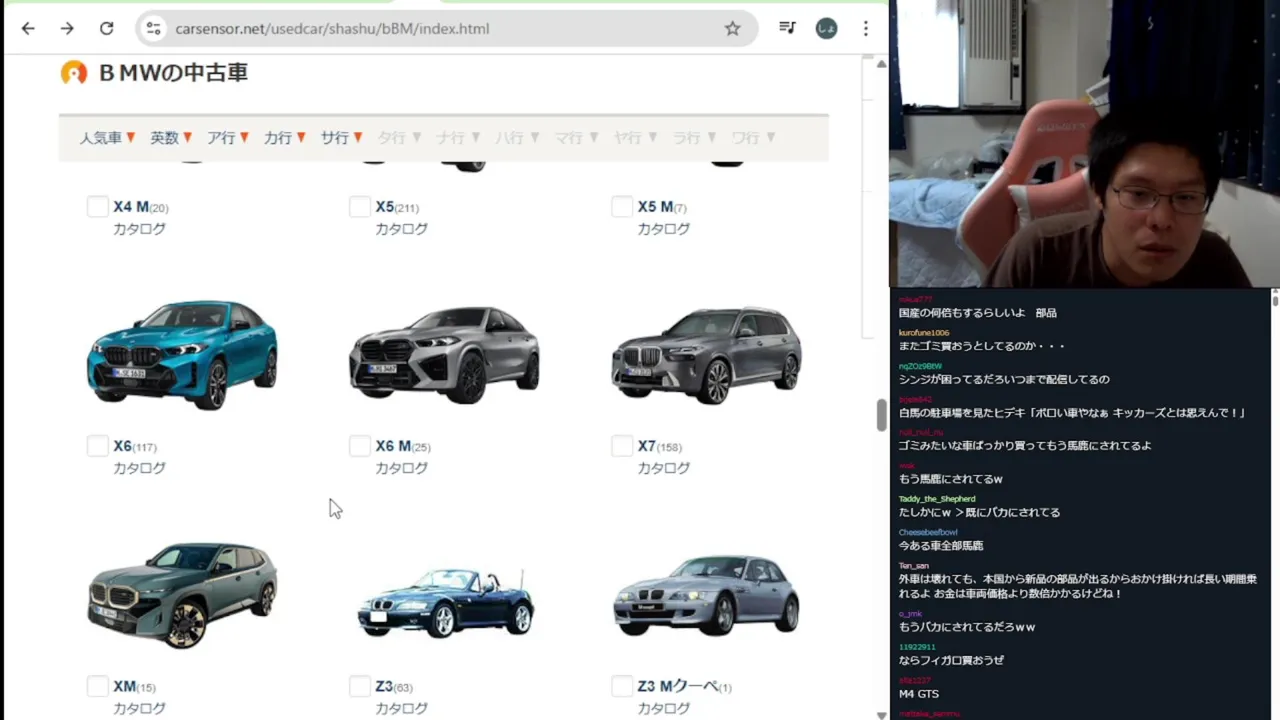Viewport: 1280px width, 720px height.
Task: Open カタログ link under X5
Action: click(x=401, y=228)
